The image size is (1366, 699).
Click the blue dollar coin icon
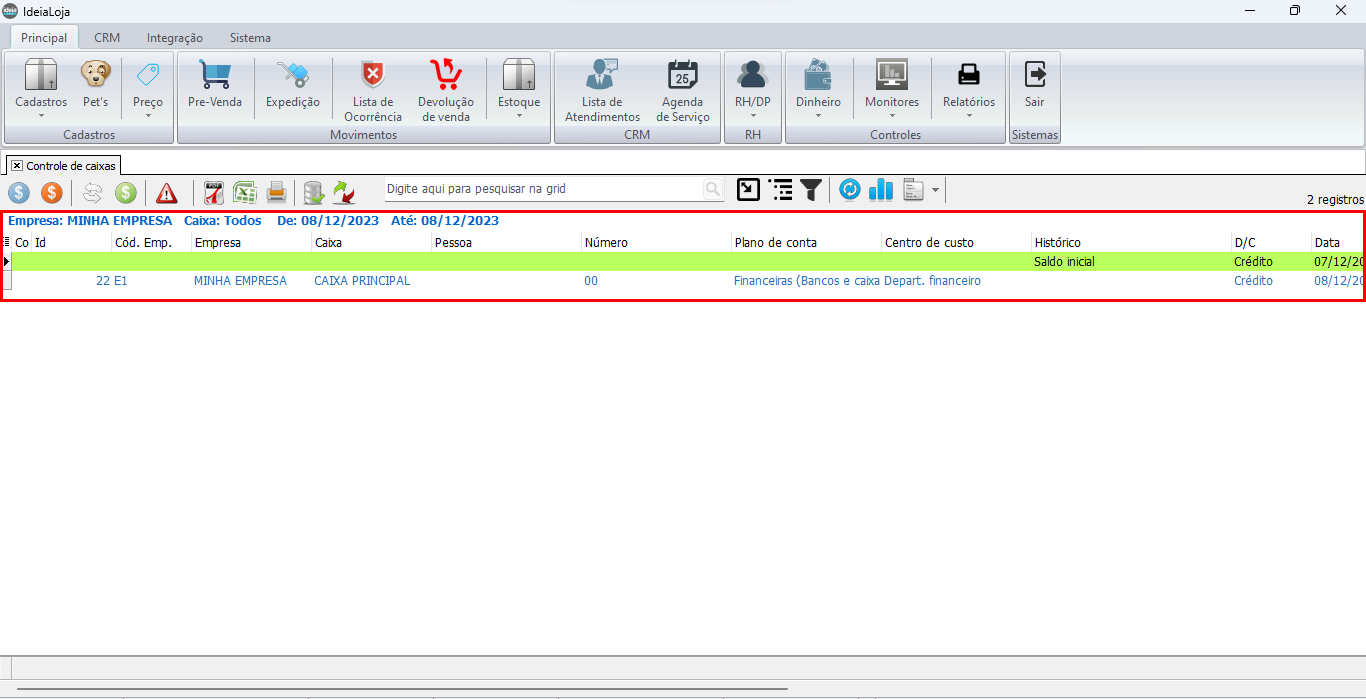(x=19, y=191)
